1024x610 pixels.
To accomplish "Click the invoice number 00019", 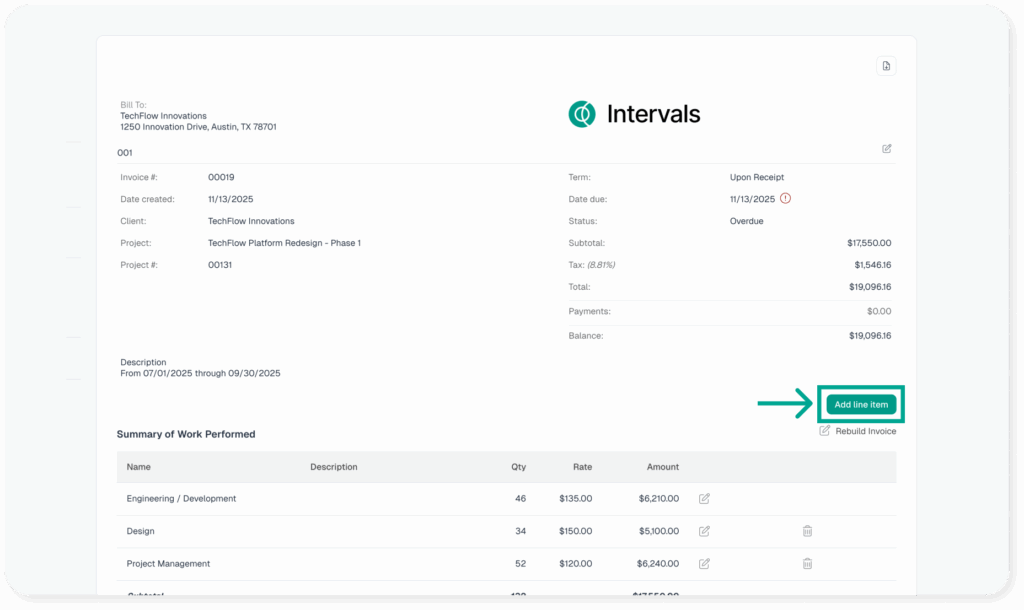I will [x=221, y=177].
